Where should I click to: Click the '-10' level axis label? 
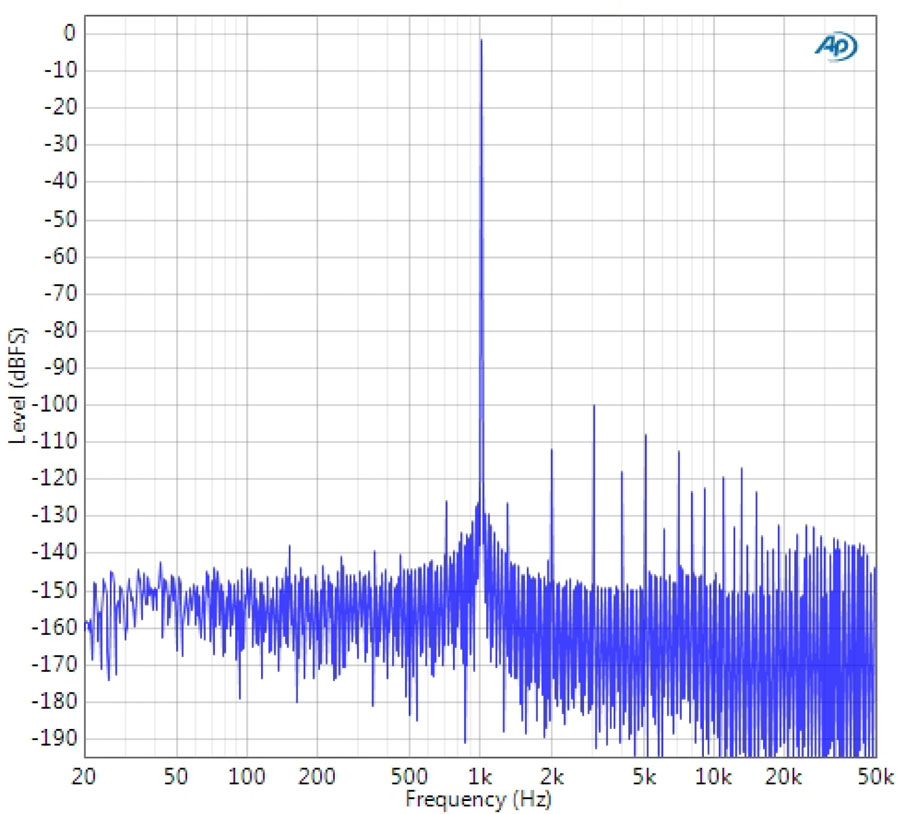[60, 70]
